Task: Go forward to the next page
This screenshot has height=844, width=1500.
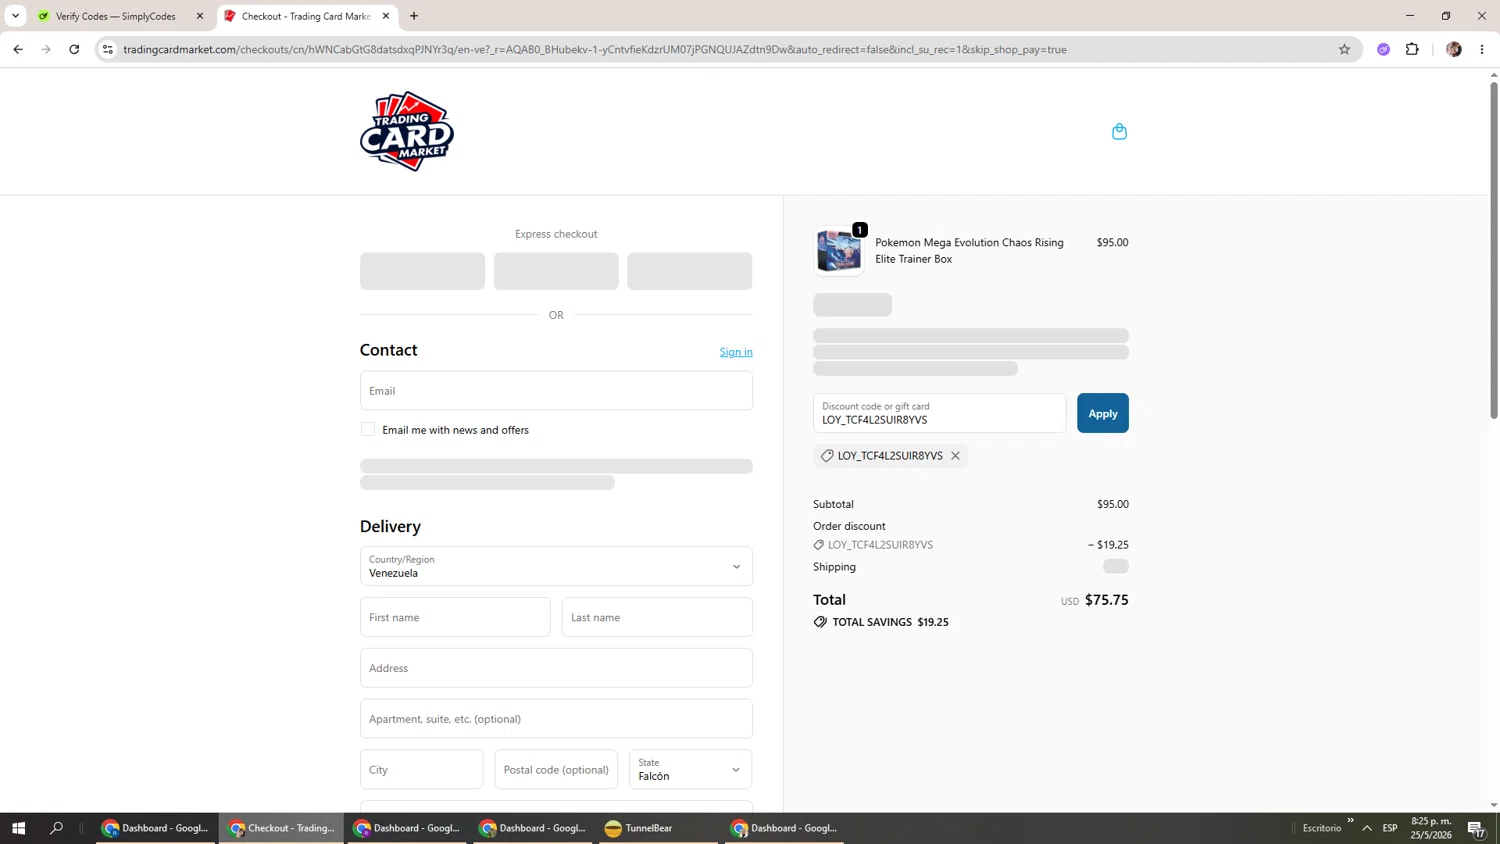Action: (46, 49)
